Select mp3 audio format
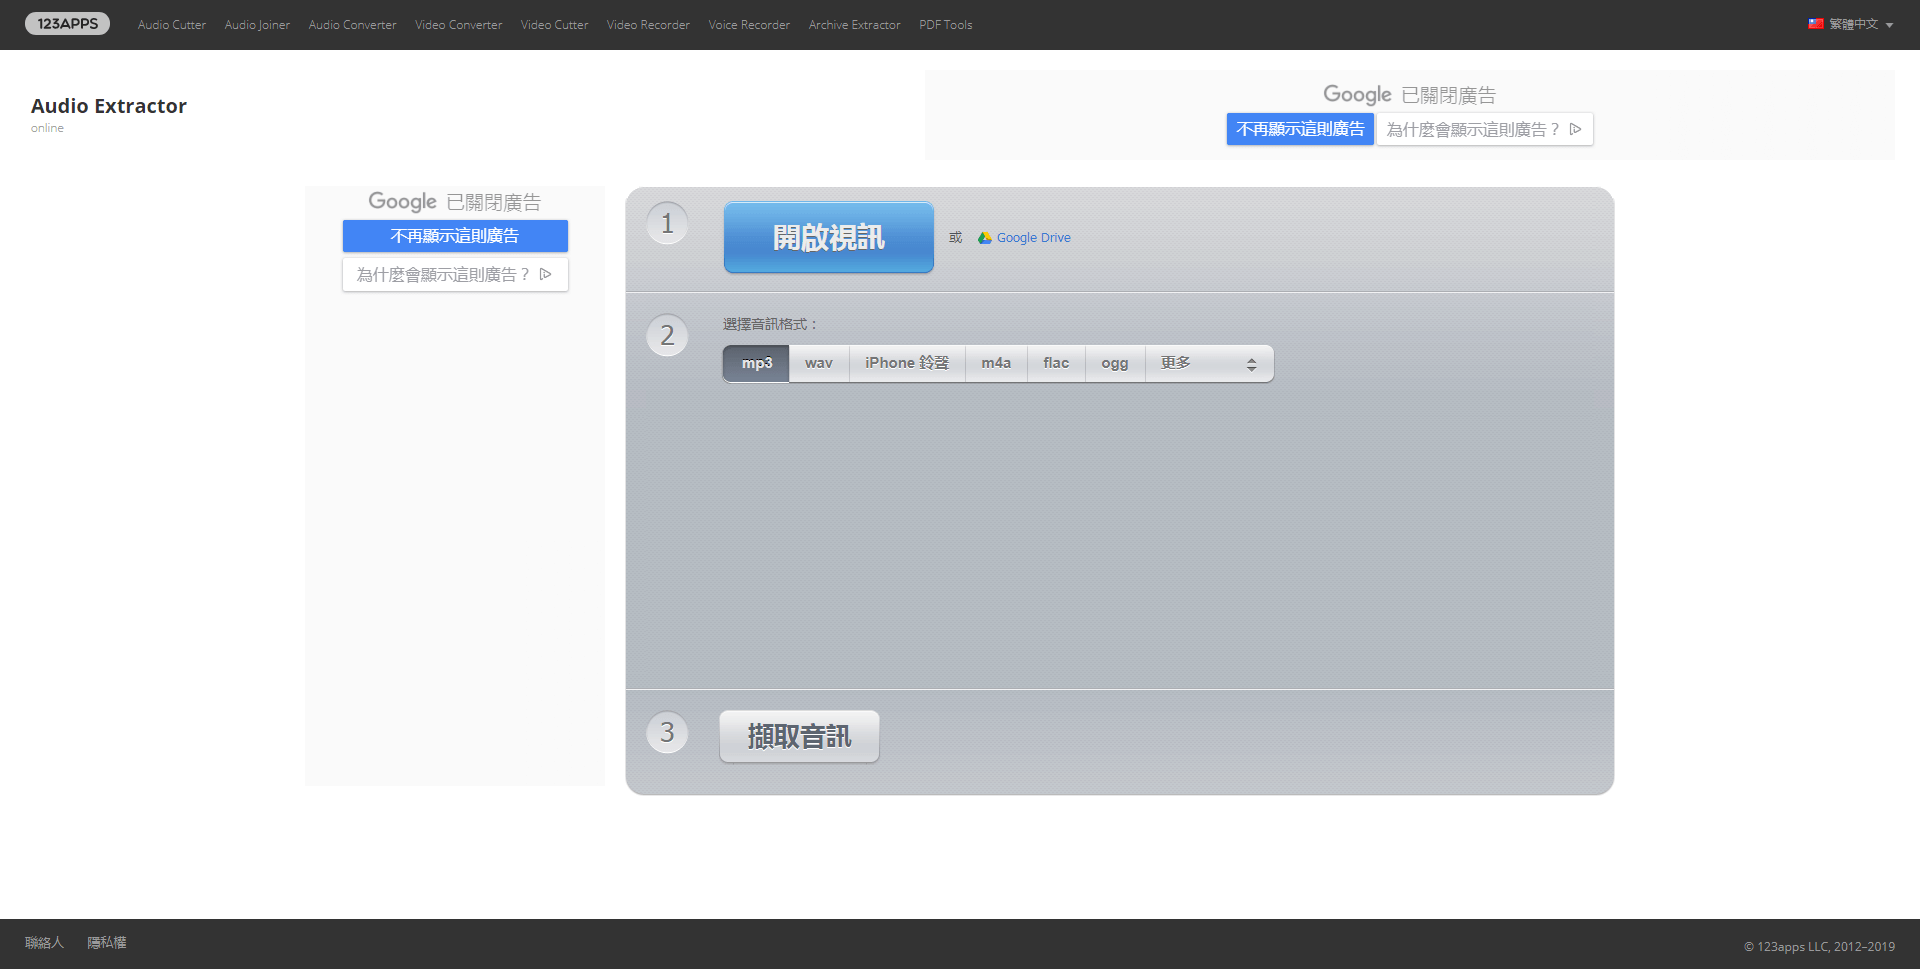Image resolution: width=1920 pixels, height=969 pixels. tap(757, 363)
